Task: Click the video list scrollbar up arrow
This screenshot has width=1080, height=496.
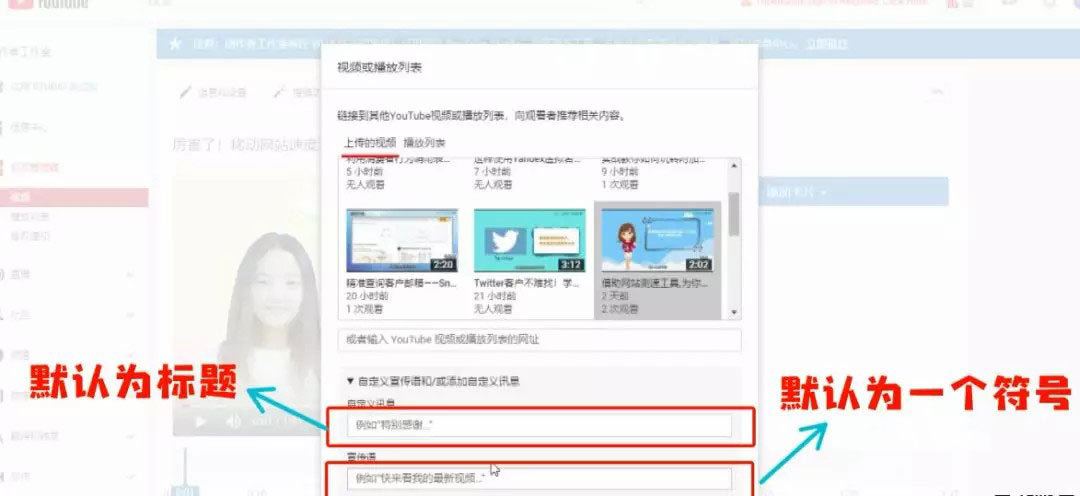Action: [x=734, y=165]
